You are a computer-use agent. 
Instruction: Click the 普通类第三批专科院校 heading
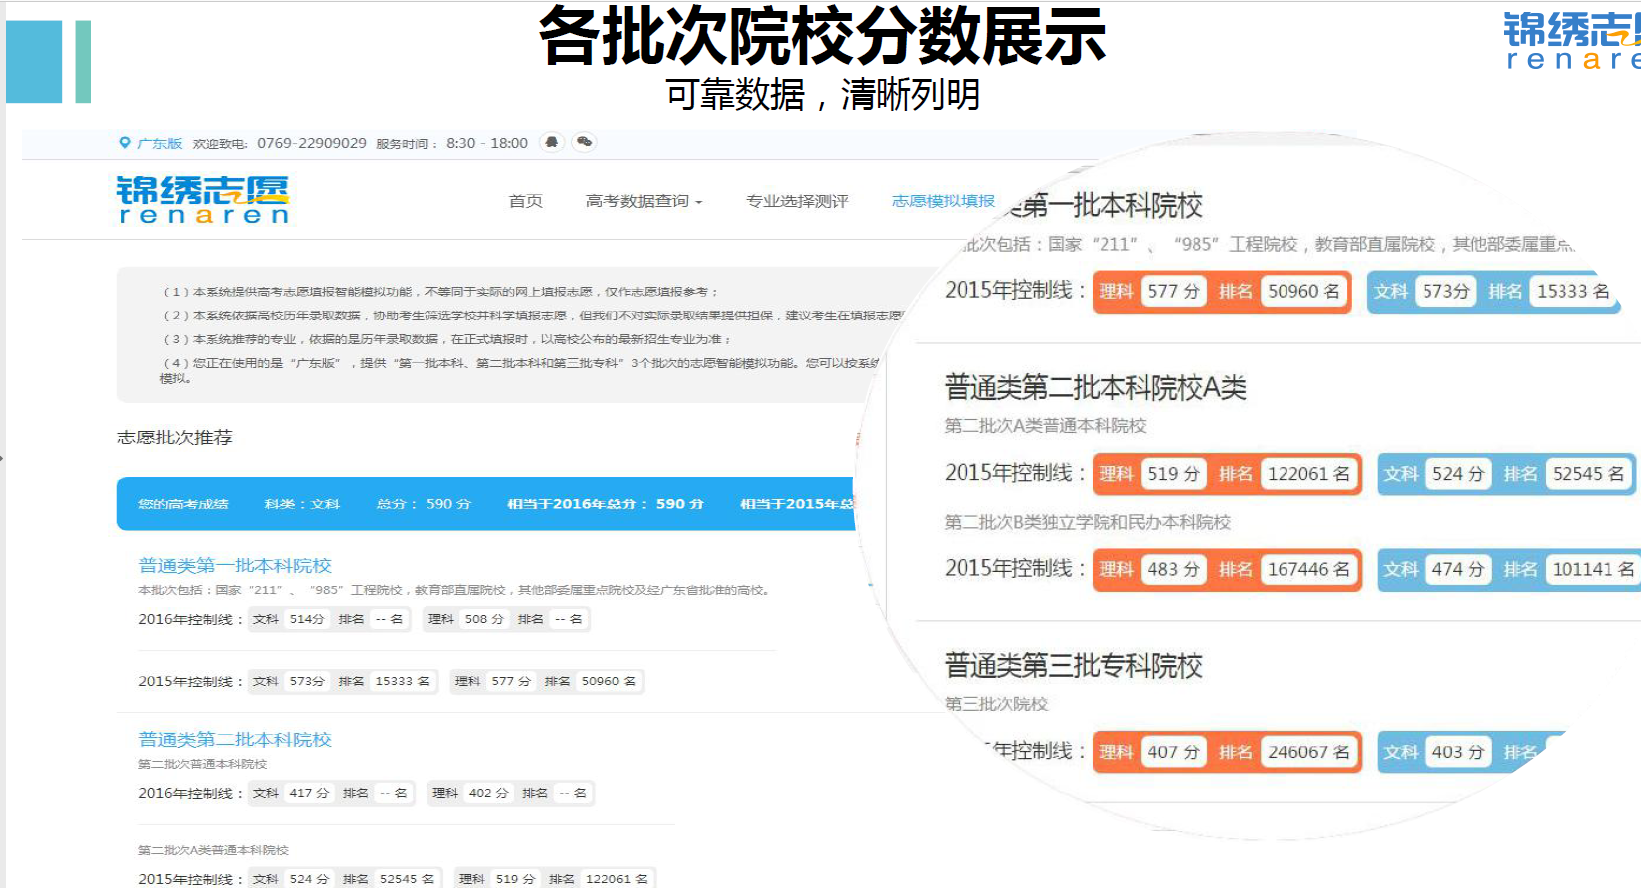1074,666
